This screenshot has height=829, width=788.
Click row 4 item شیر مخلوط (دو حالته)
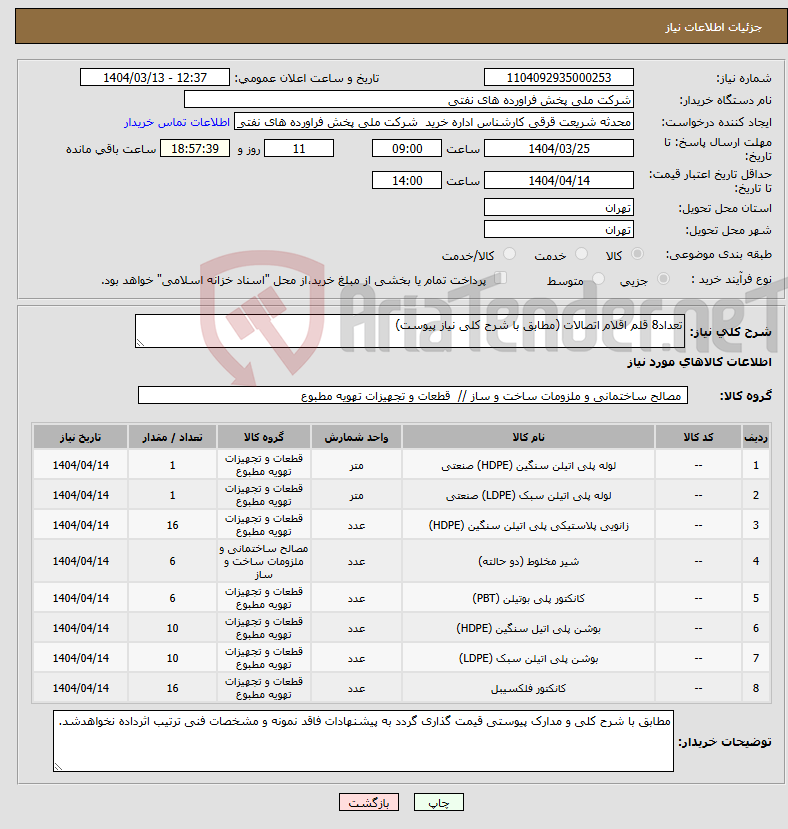[528, 561]
